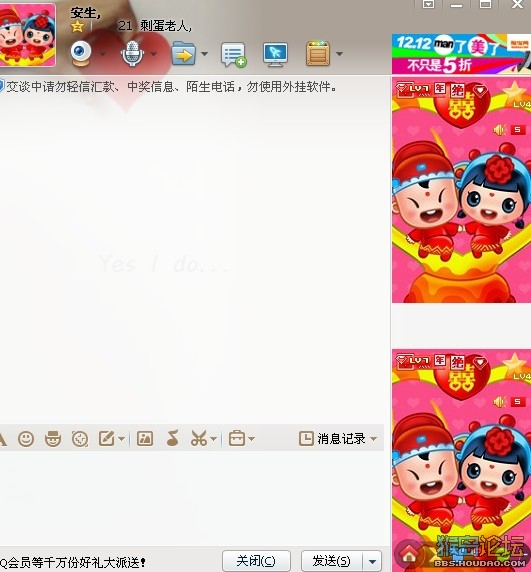Insert a picture using the image icon
Screen dimensions: 531x572
tap(145, 438)
